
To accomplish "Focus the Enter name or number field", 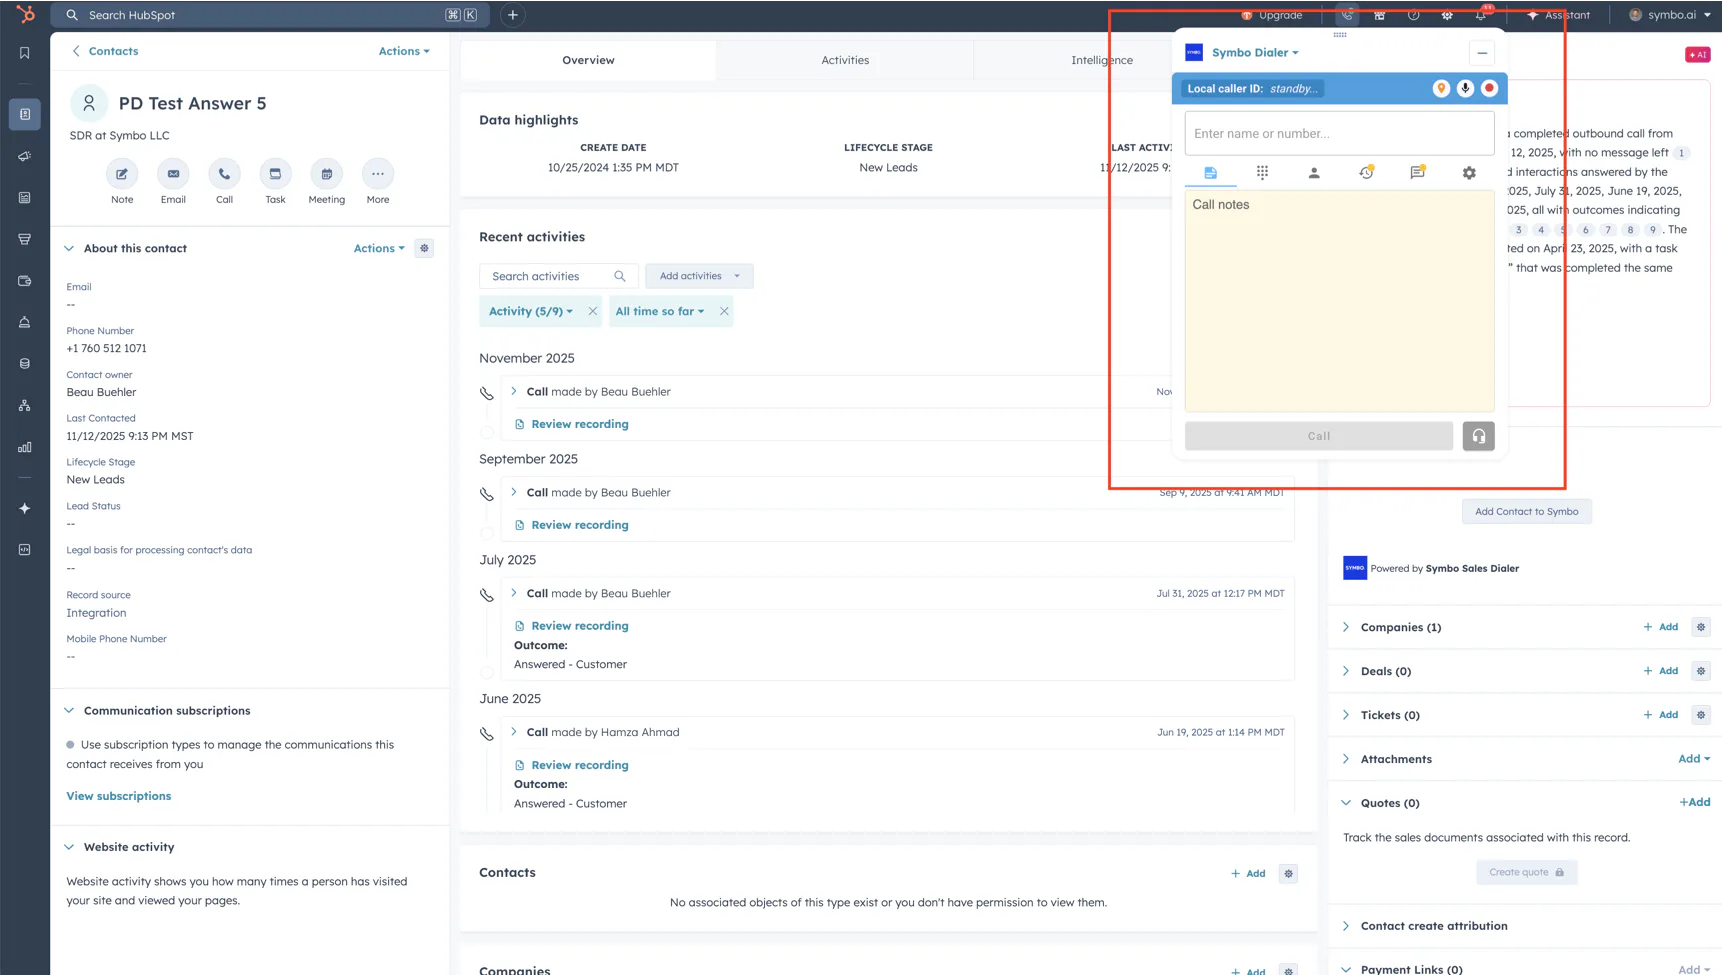I will 1339,133.
